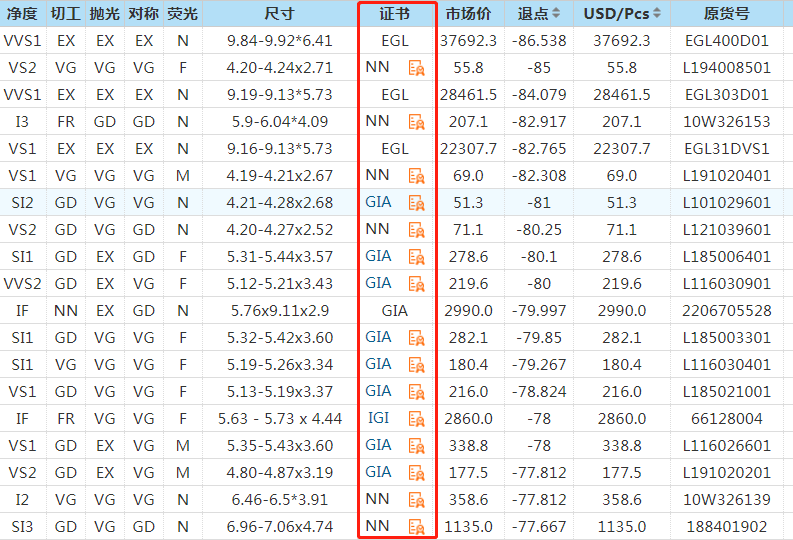Click the 原货号 column header
Viewport: 793px width, 540px height.
(726, 14)
